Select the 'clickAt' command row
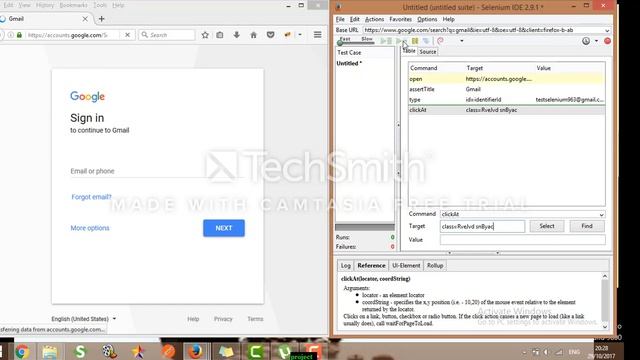The height and width of the screenshot is (360, 640). pyautogui.click(x=507, y=110)
